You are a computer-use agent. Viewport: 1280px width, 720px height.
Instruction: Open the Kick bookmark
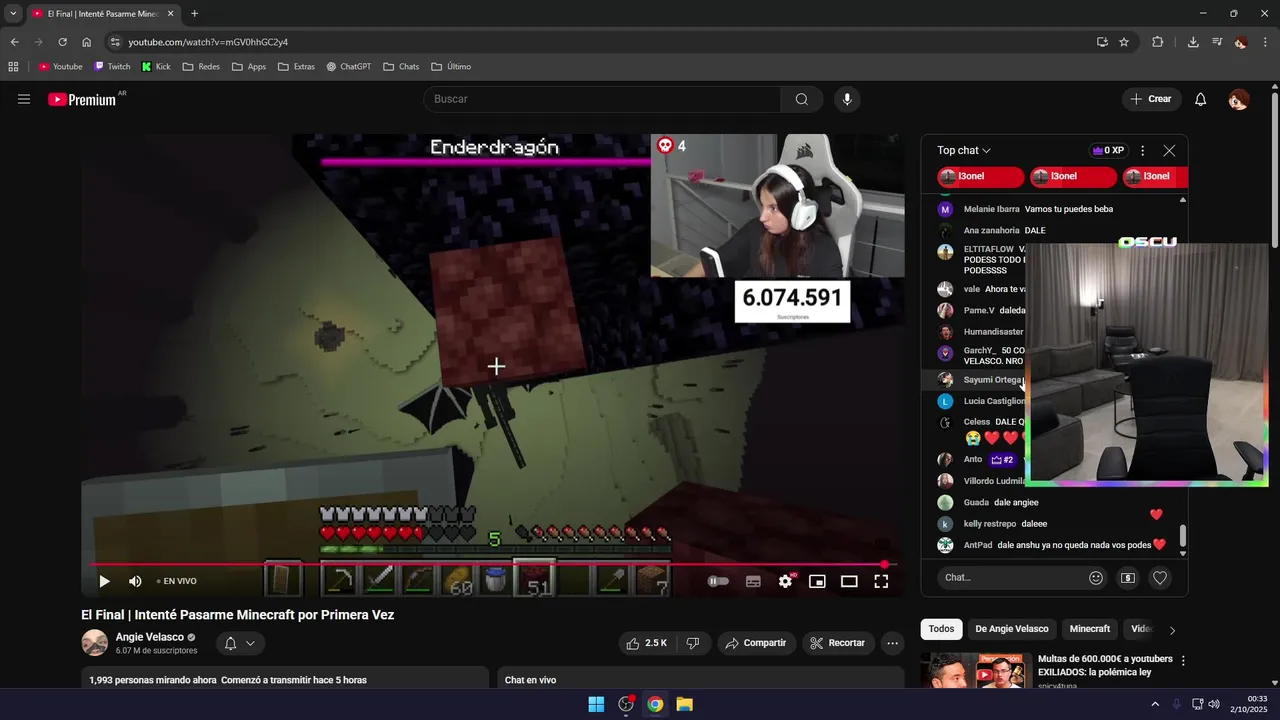(156, 67)
